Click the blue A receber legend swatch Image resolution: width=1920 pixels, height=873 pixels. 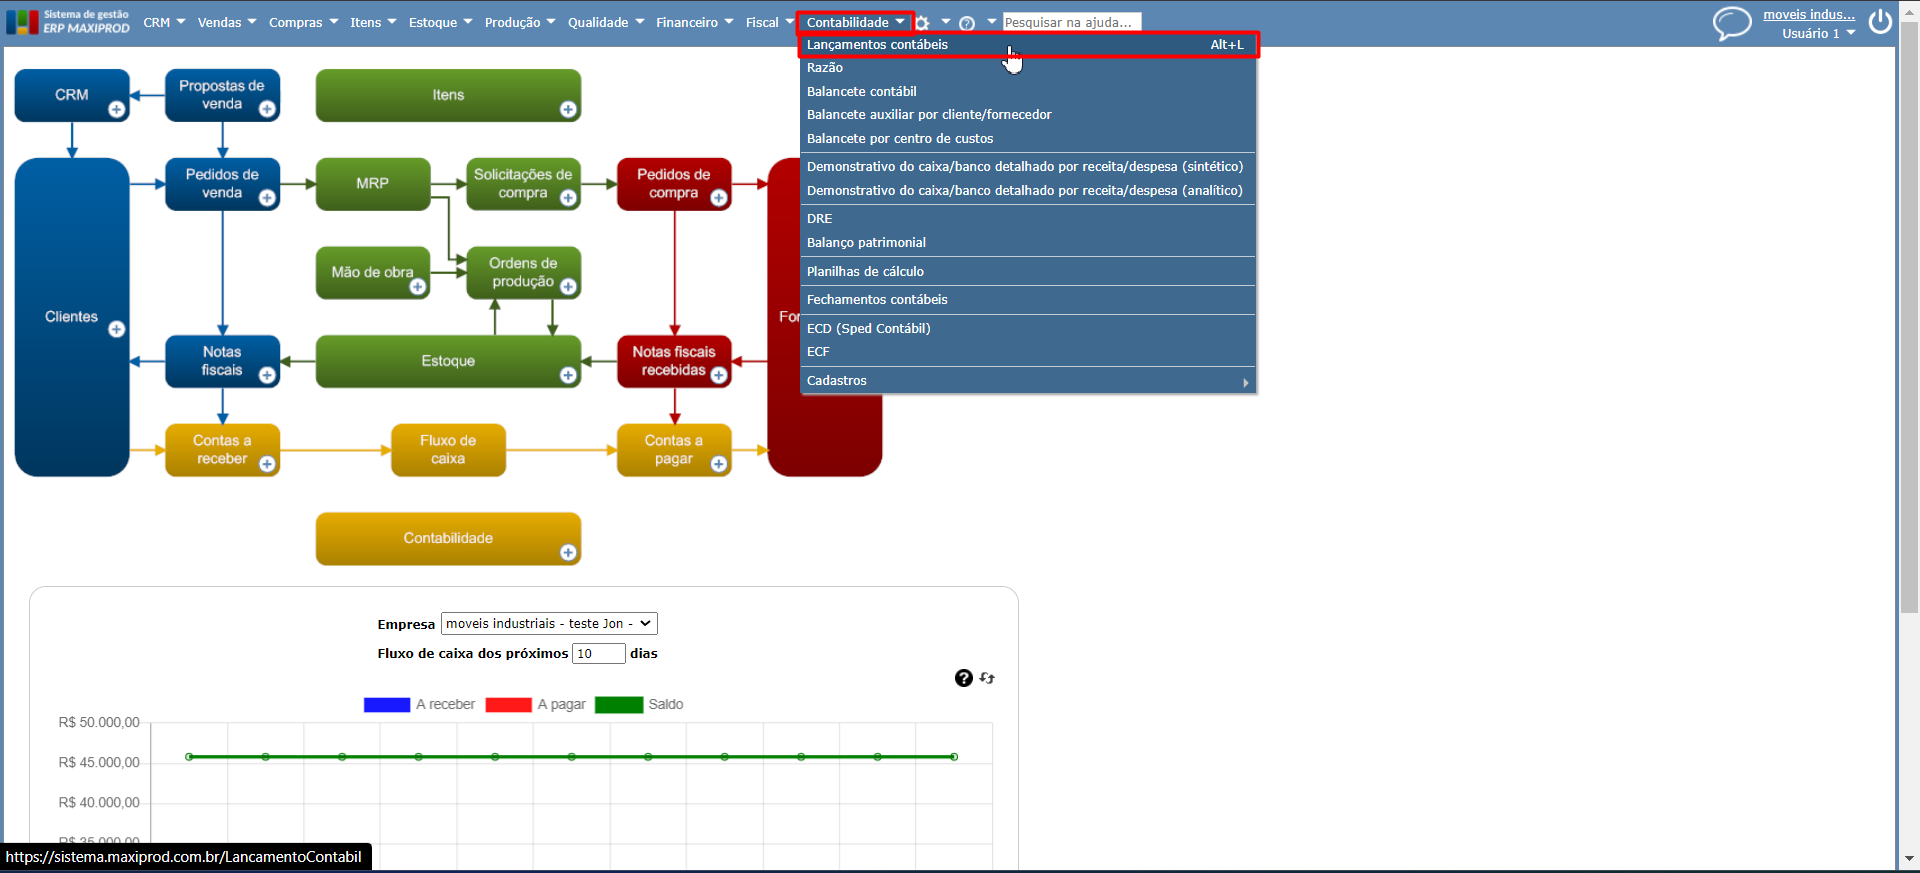pos(387,705)
